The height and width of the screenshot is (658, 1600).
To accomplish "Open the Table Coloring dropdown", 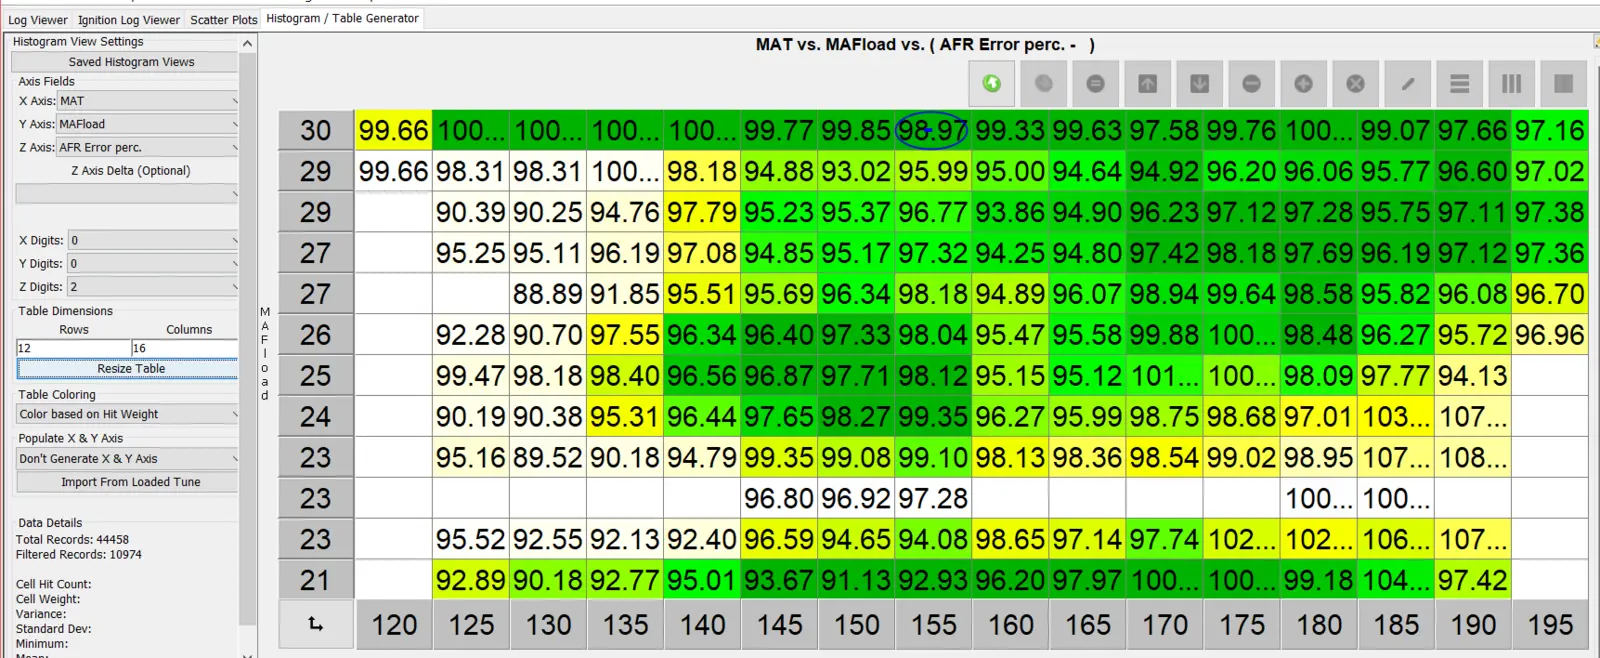I will 127,414.
